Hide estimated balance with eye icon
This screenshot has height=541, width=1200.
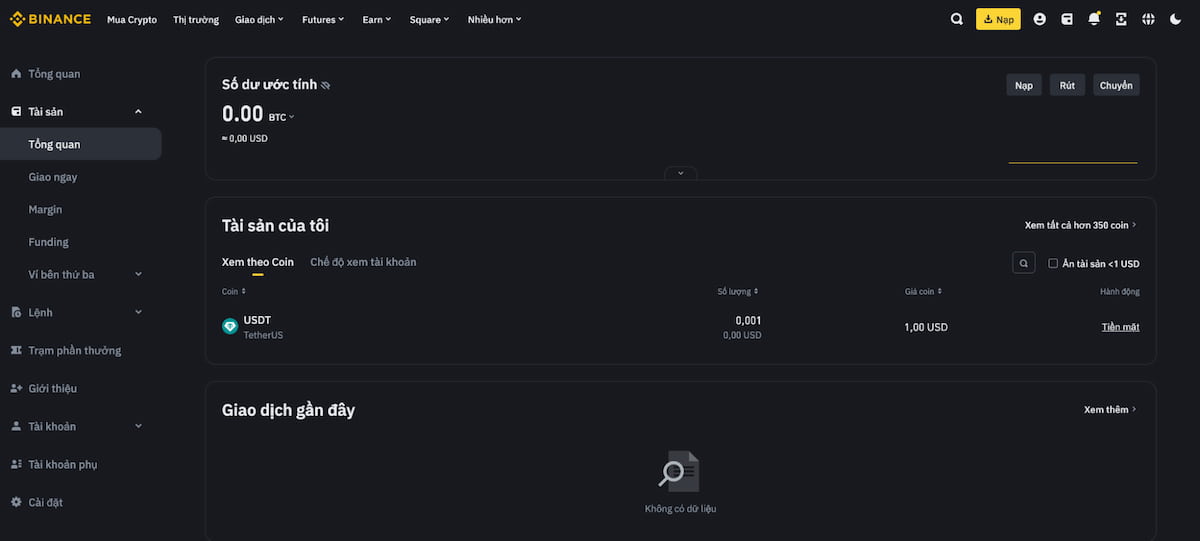325,86
